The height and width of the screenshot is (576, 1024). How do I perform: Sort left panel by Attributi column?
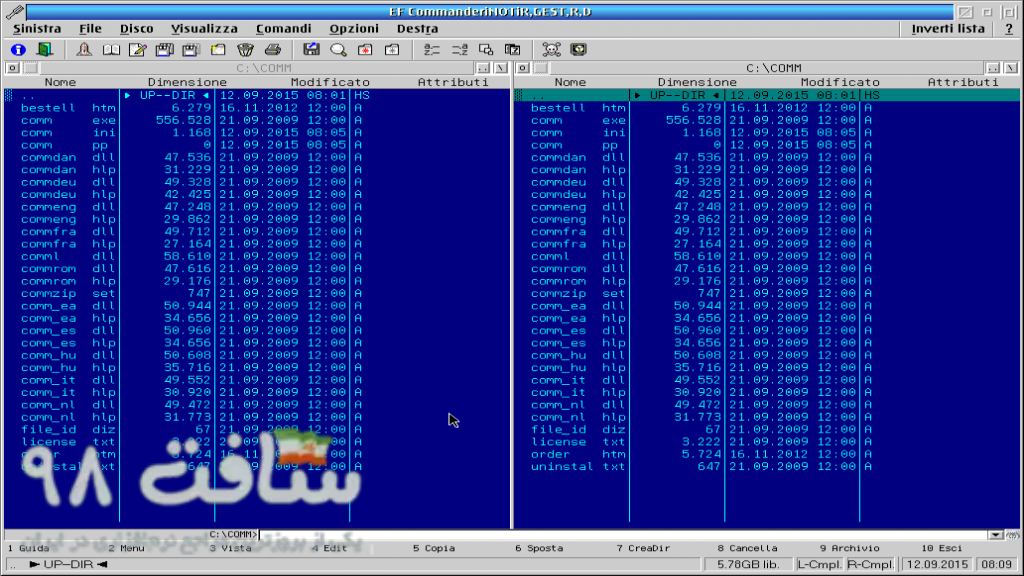click(453, 82)
